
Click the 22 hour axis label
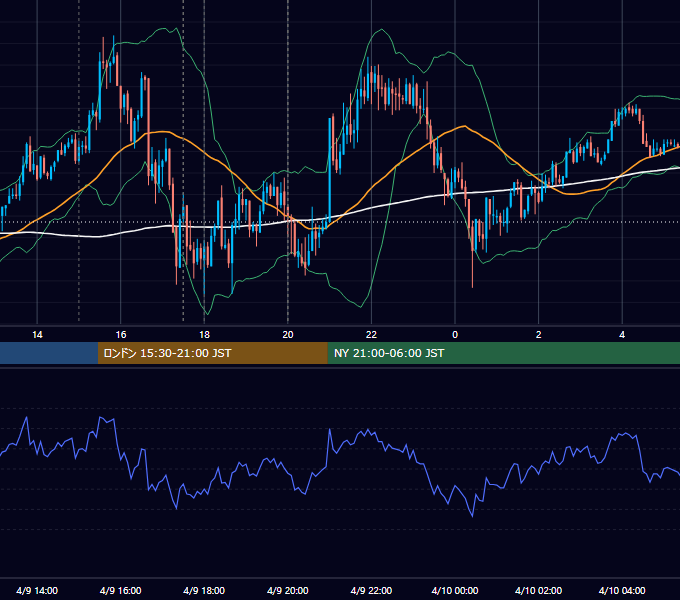[x=371, y=335]
